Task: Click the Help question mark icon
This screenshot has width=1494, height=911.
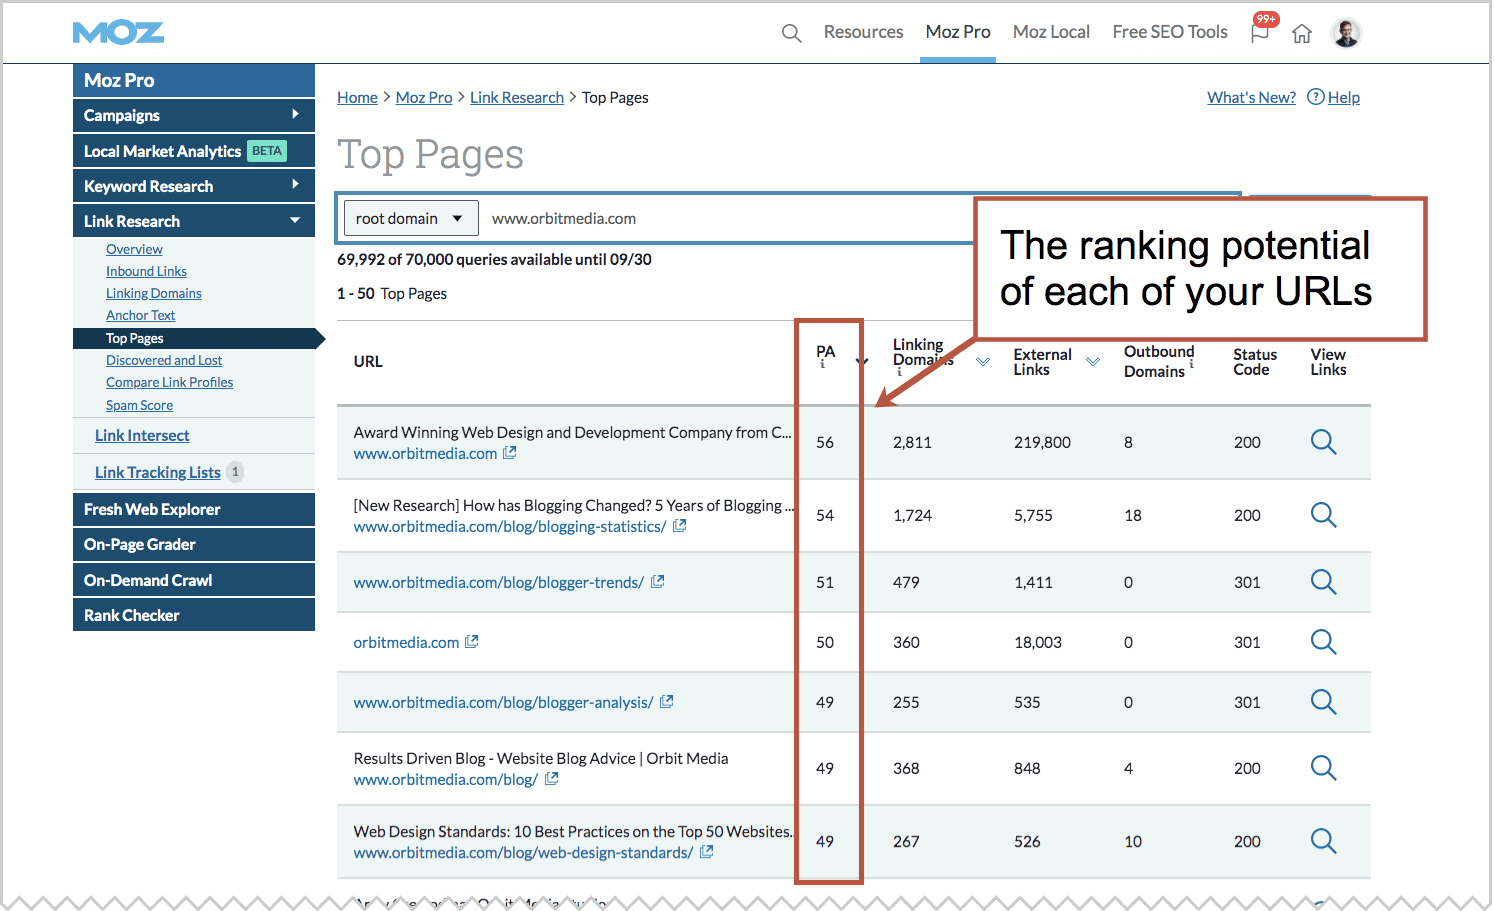Action: pyautogui.click(x=1316, y=97)
